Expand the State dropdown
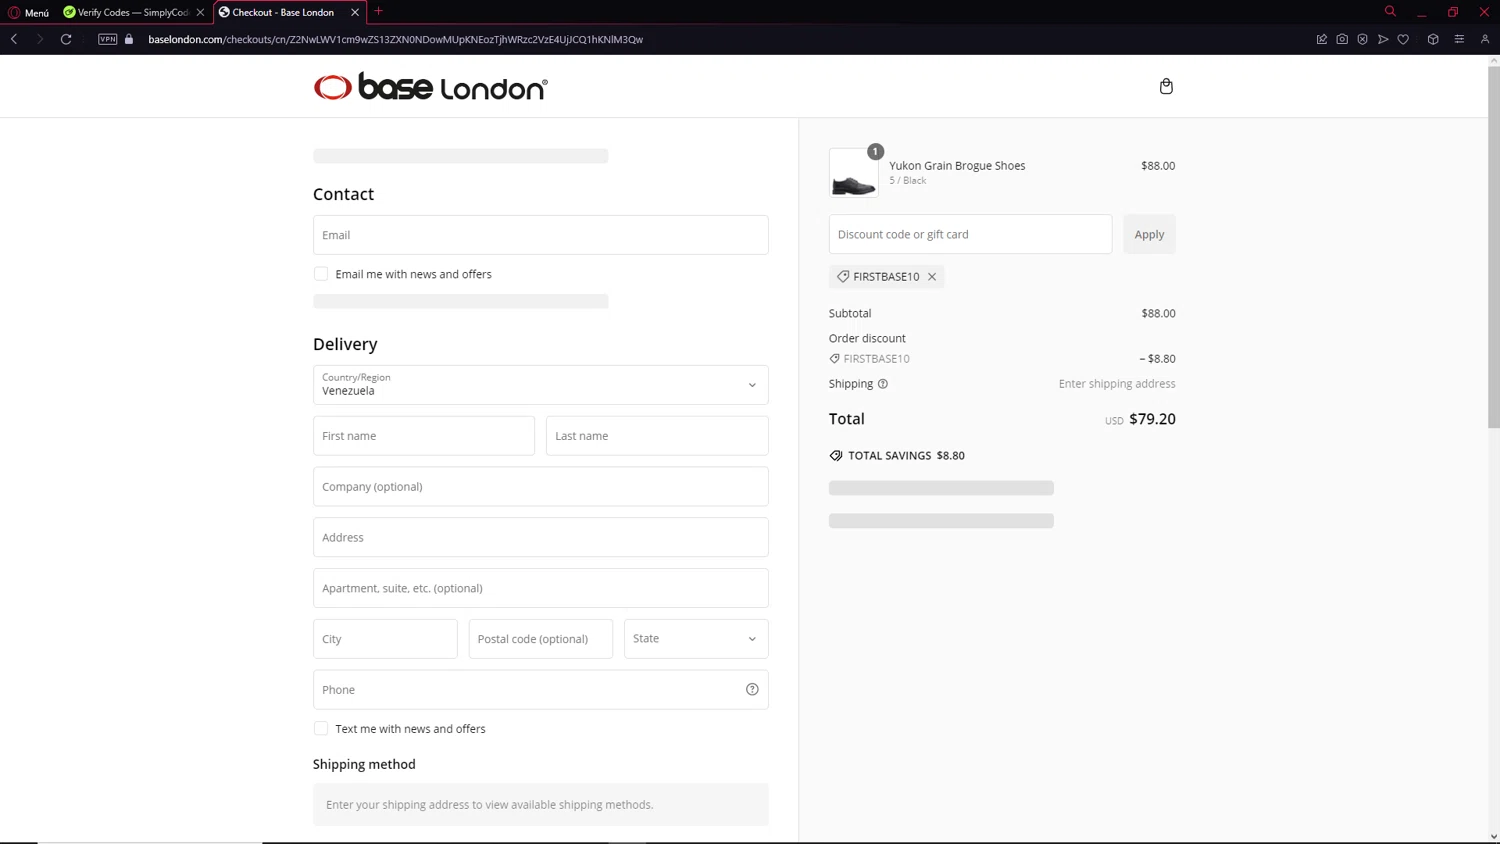Viewport: 1500px width, 844px height. pos(696,639)
